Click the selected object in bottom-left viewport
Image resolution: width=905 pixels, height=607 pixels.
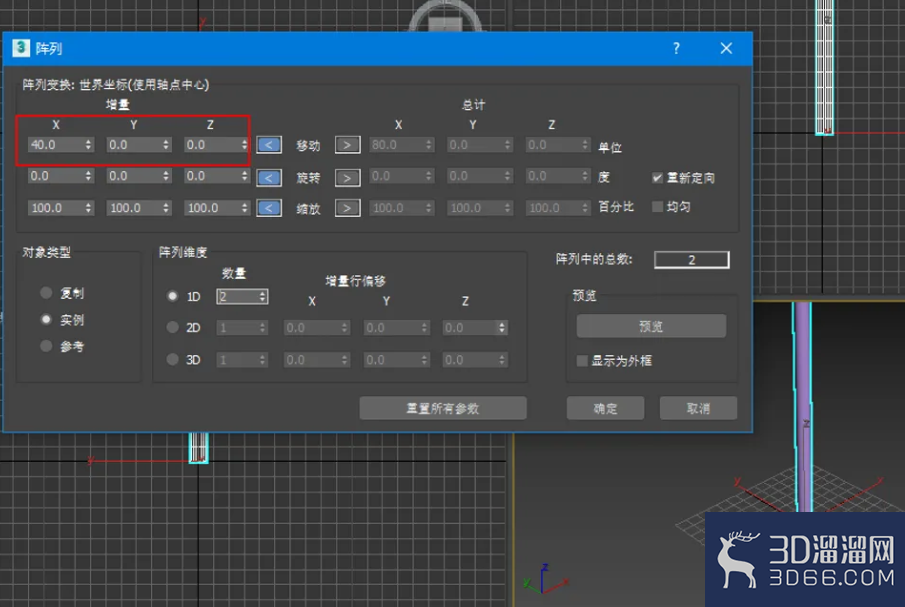point(198,448)
